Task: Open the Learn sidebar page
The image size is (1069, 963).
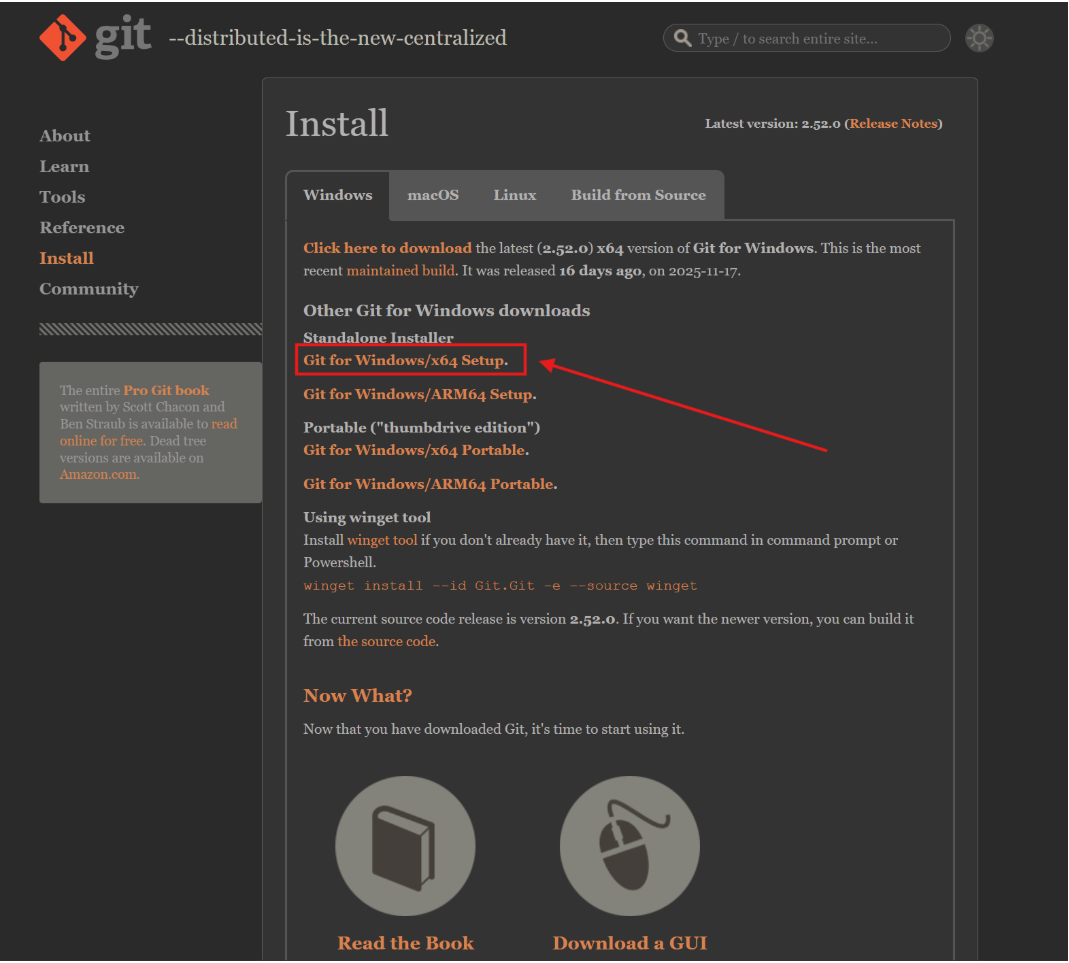Action: 64,166
